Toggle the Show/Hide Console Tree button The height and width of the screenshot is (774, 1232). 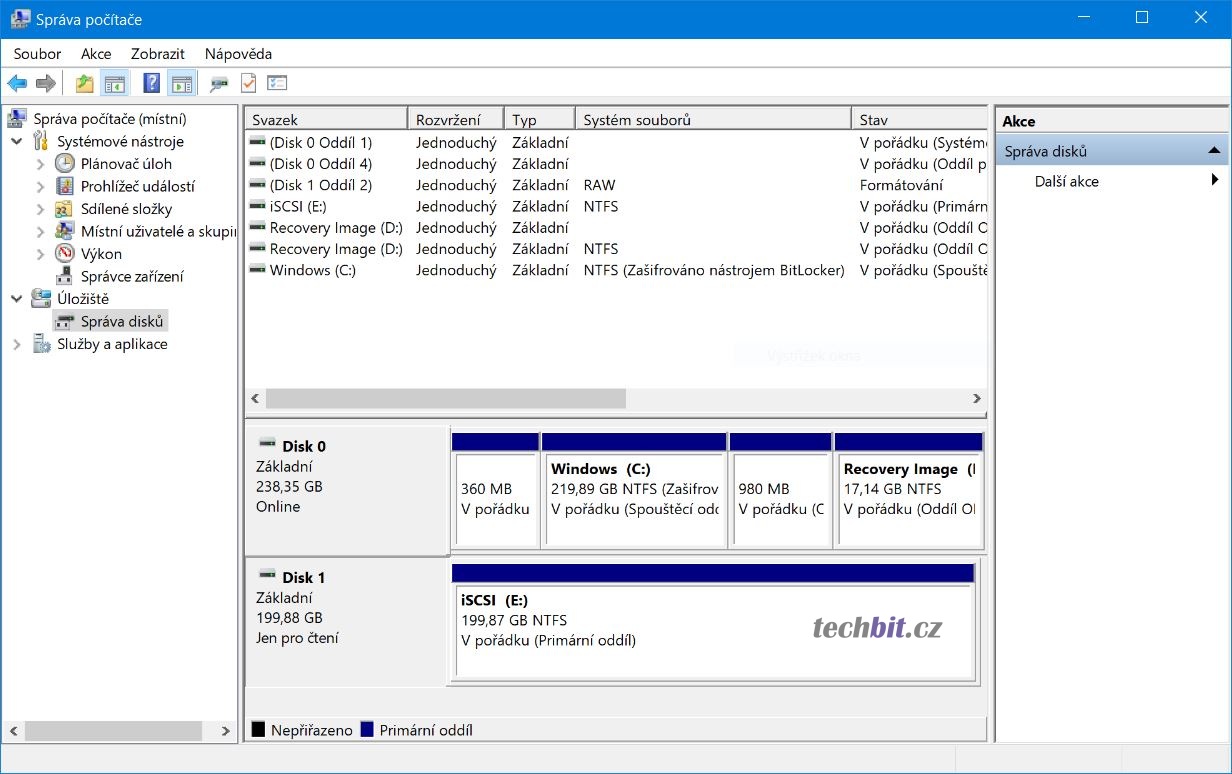pyautogui.click(x=114, y=84)
